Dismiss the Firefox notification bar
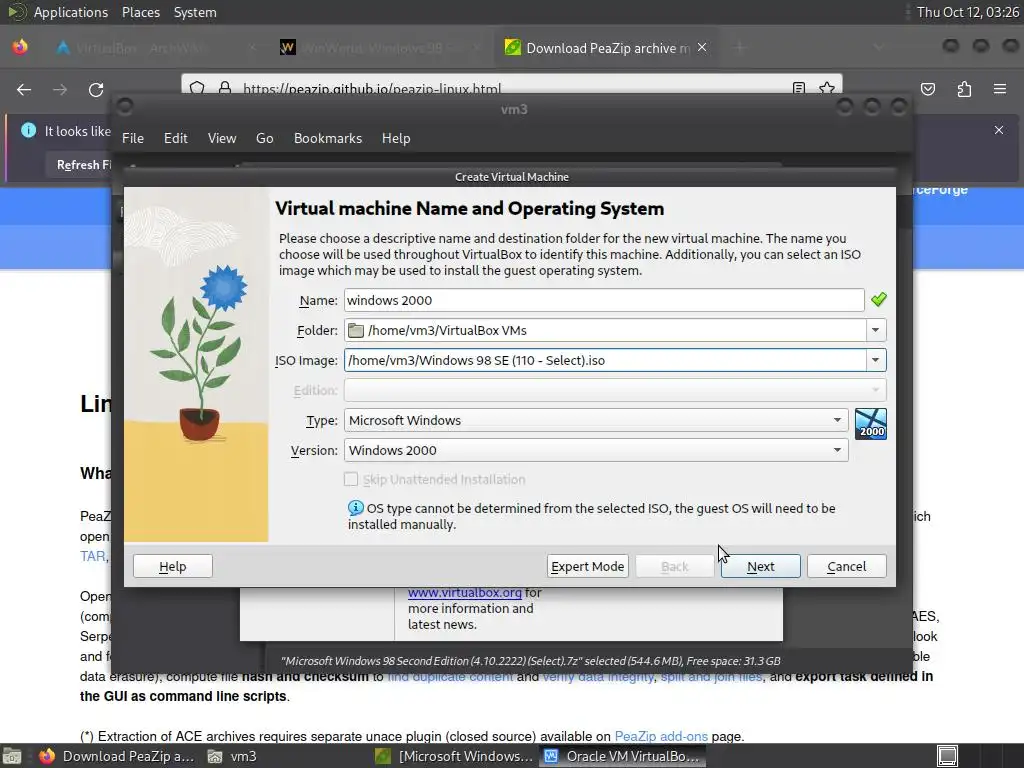 999,130
